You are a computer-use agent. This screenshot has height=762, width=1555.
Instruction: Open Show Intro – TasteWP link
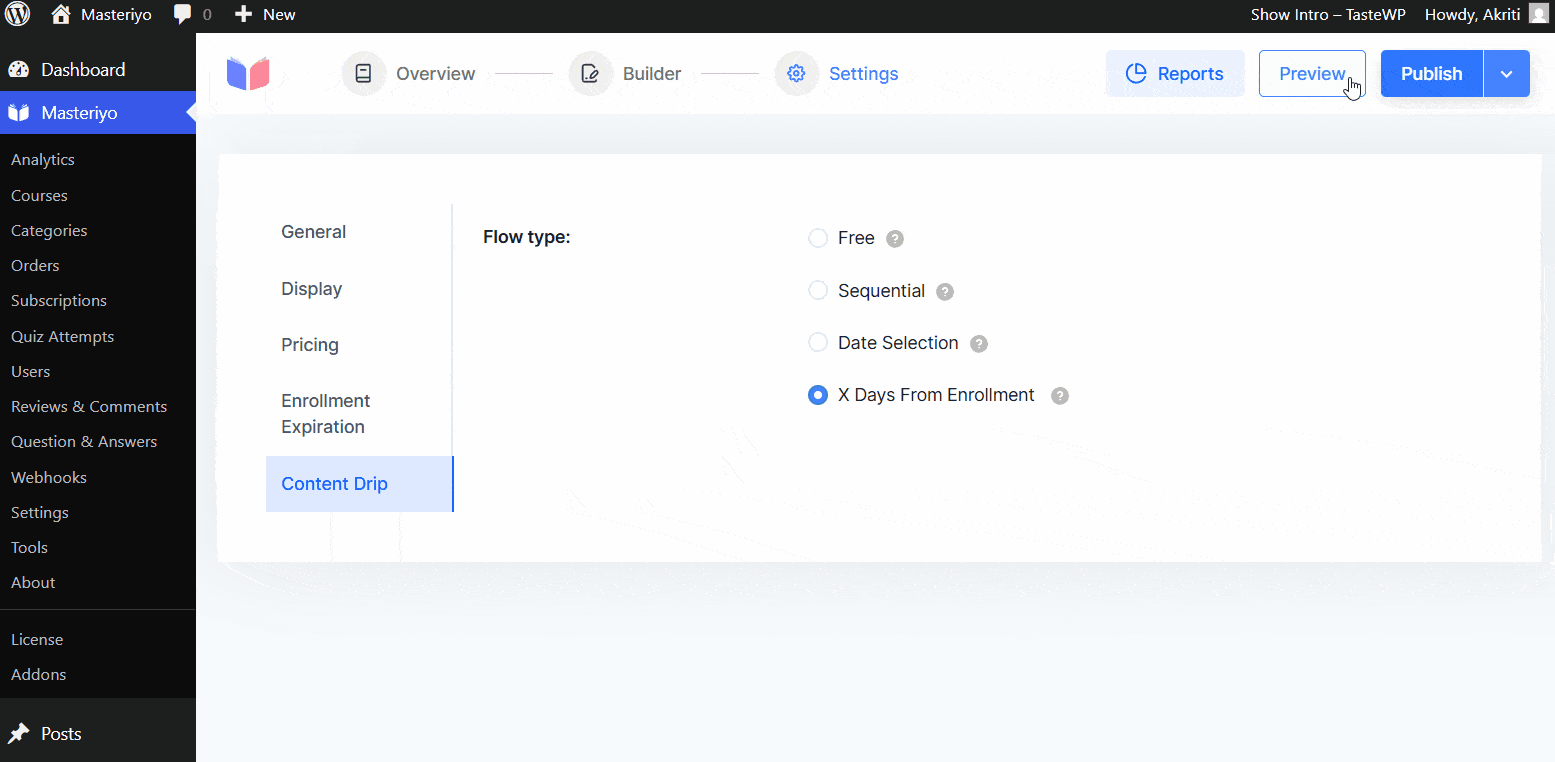[x=1328, y=15]
